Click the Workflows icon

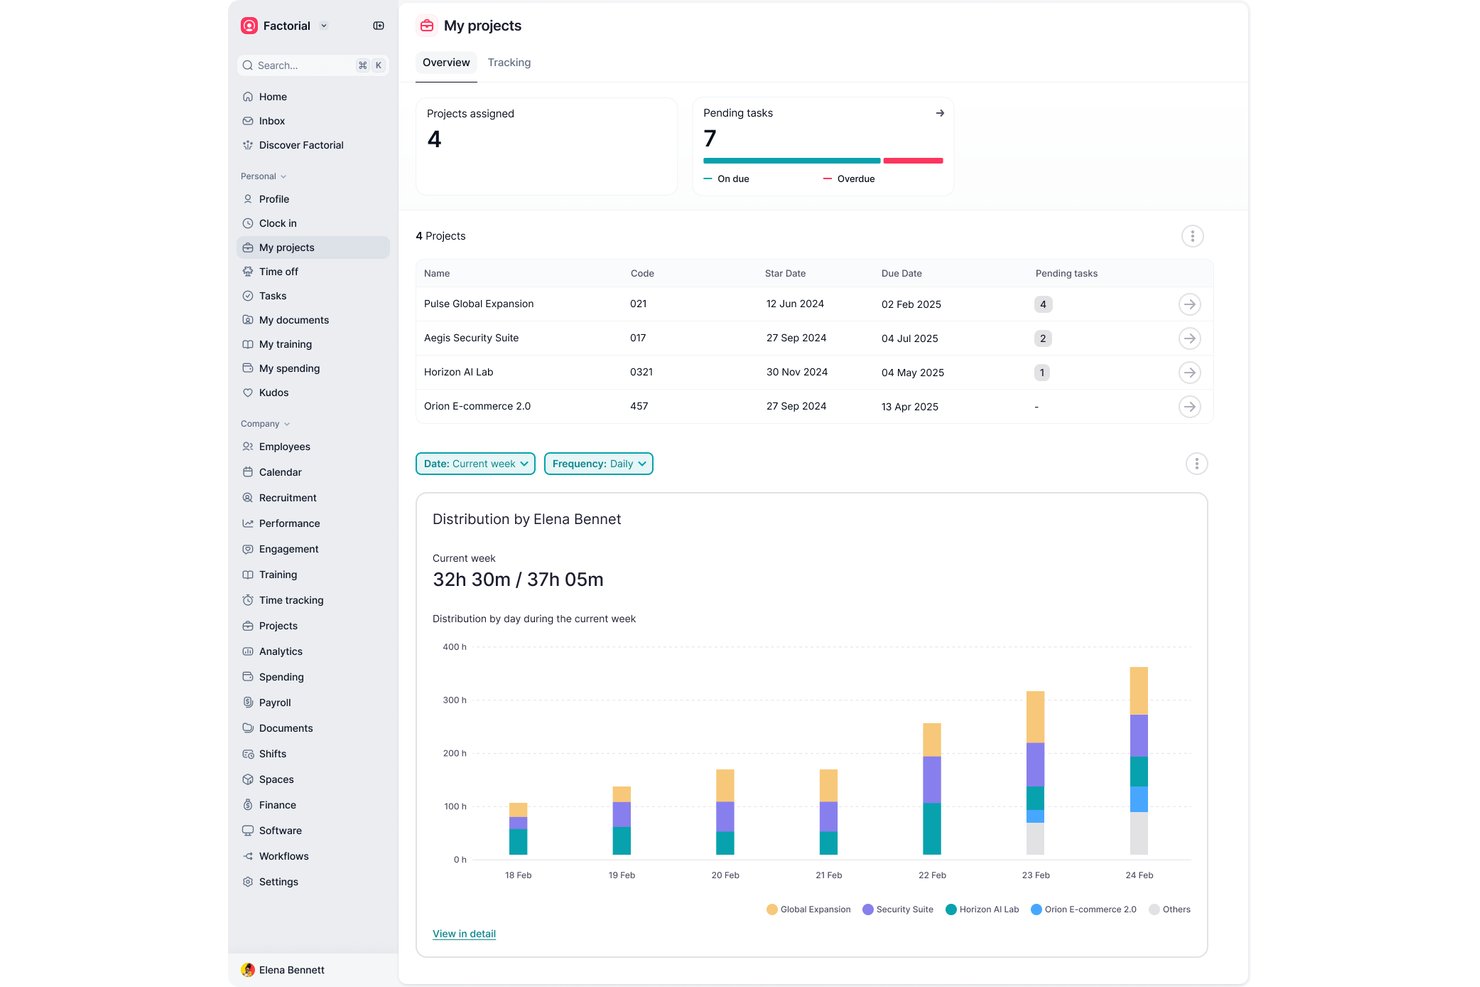[248, 856]
